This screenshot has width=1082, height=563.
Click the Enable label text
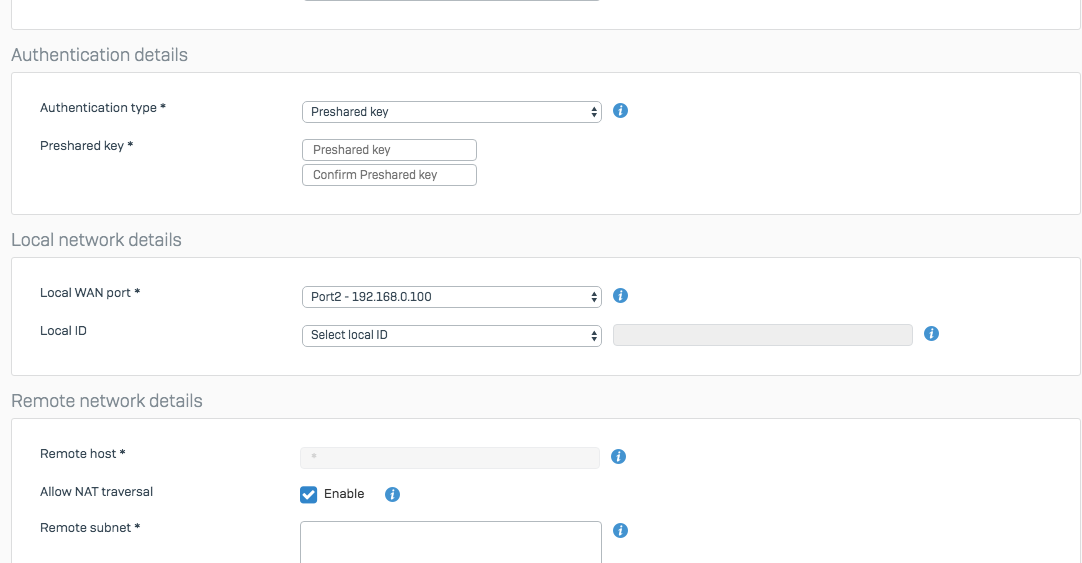coord(344,494)
